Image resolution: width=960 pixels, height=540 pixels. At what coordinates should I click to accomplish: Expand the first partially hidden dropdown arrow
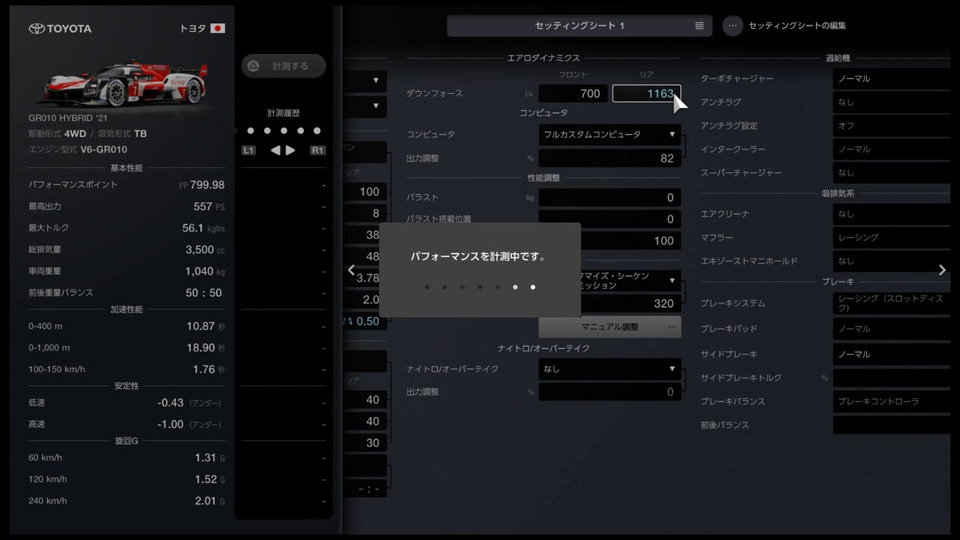[375, 80]
